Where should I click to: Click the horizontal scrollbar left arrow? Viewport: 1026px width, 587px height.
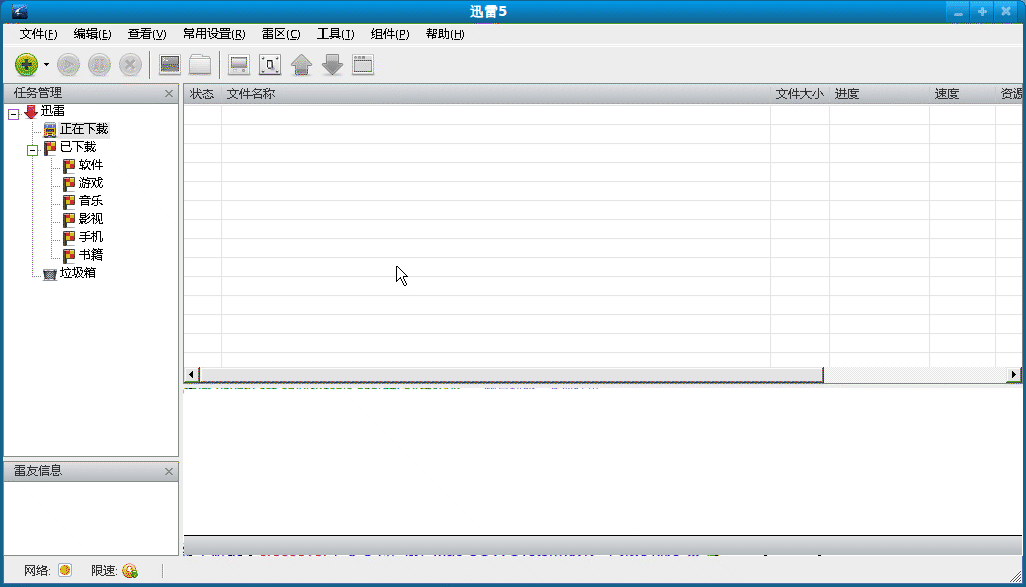click(191, 374)
